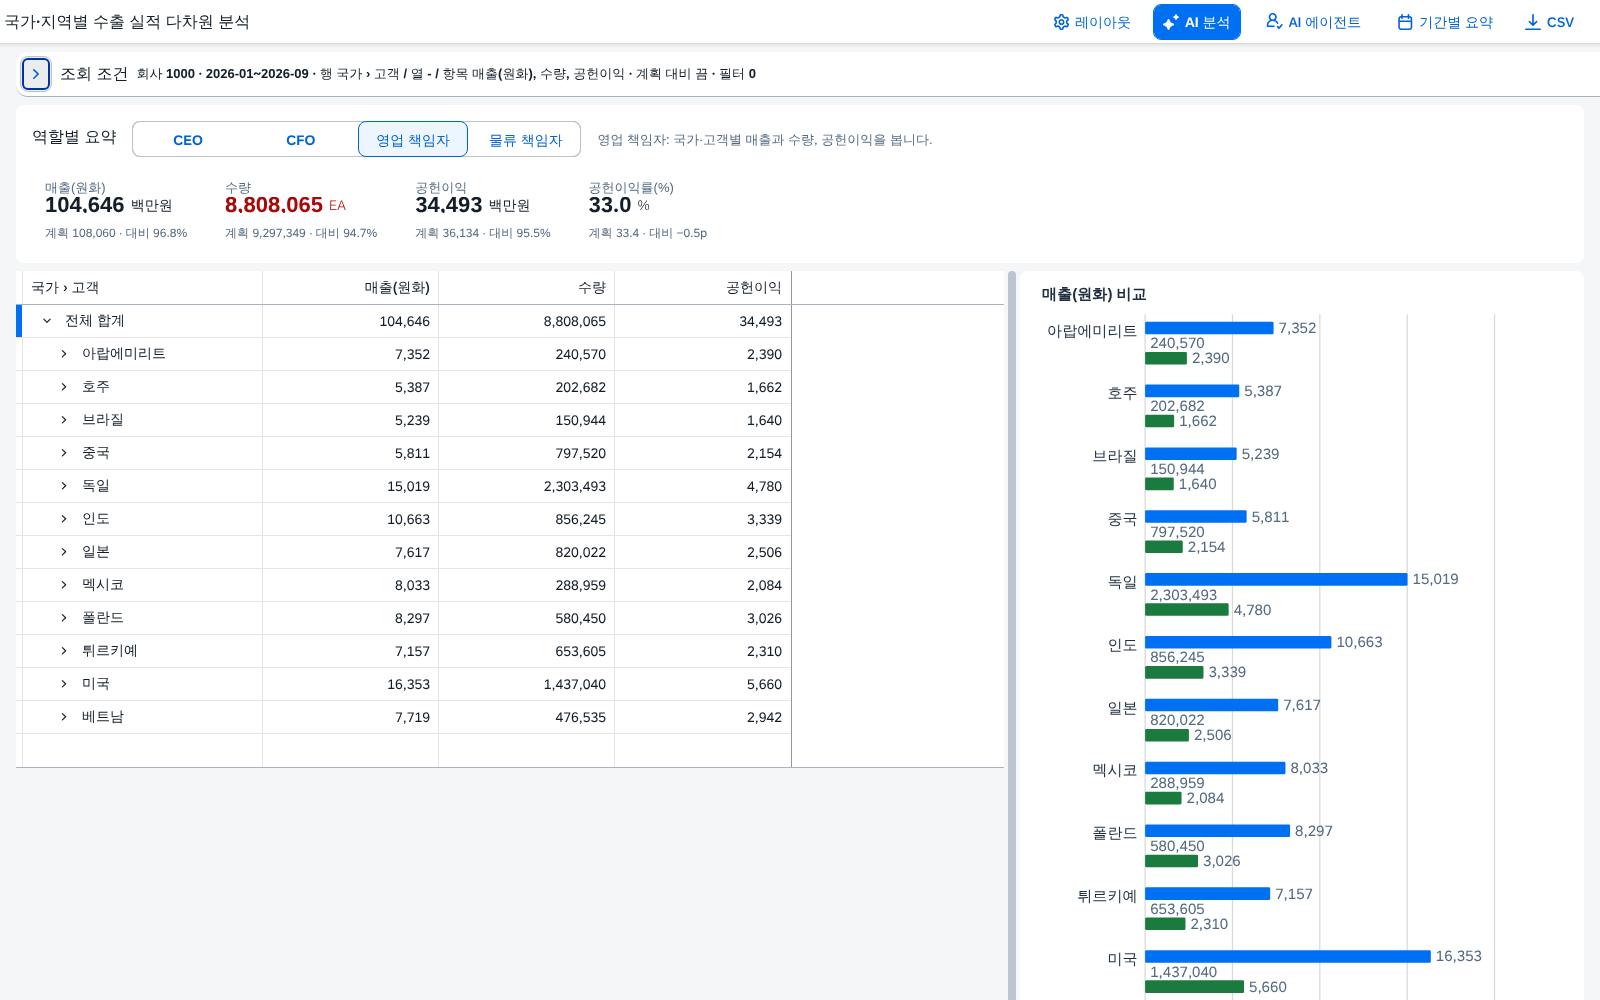Click the 미국 green profit bar in chart
The image size is (1600, 1000).
[1194, 987]
